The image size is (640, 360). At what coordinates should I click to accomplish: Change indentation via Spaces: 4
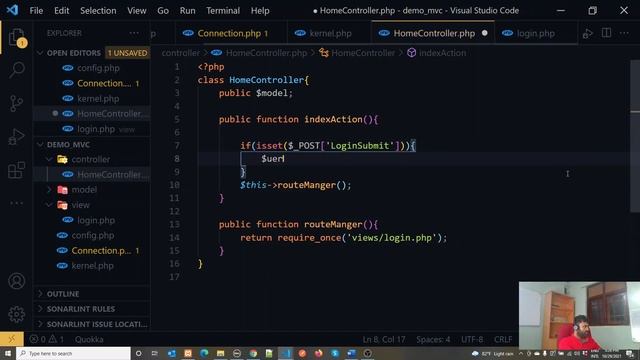(x=433, y=339)
